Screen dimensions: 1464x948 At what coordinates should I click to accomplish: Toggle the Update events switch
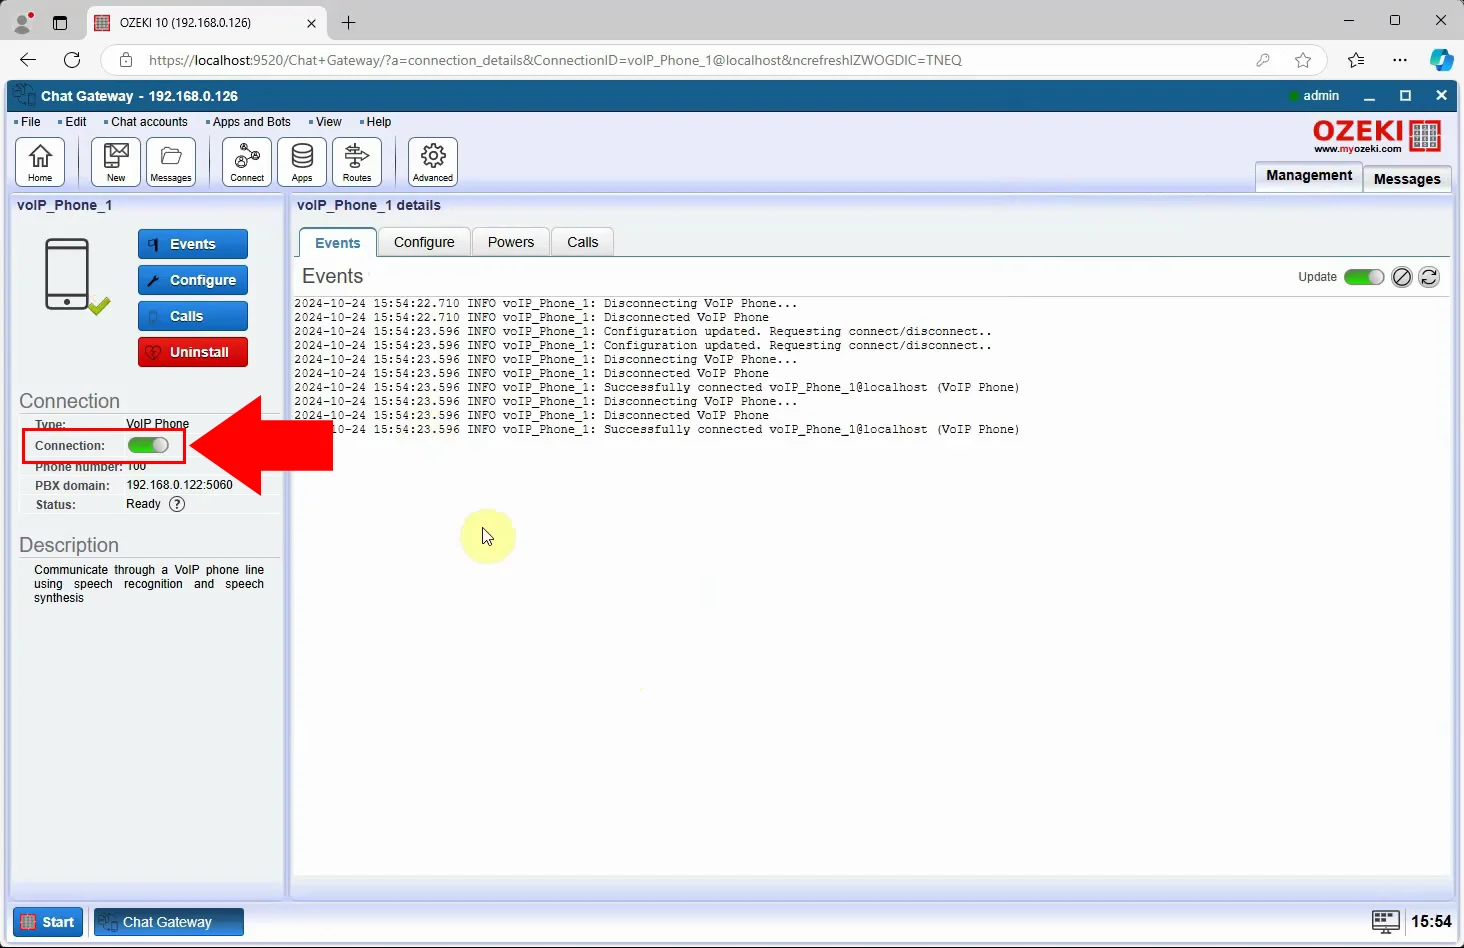coord(1364,277)
